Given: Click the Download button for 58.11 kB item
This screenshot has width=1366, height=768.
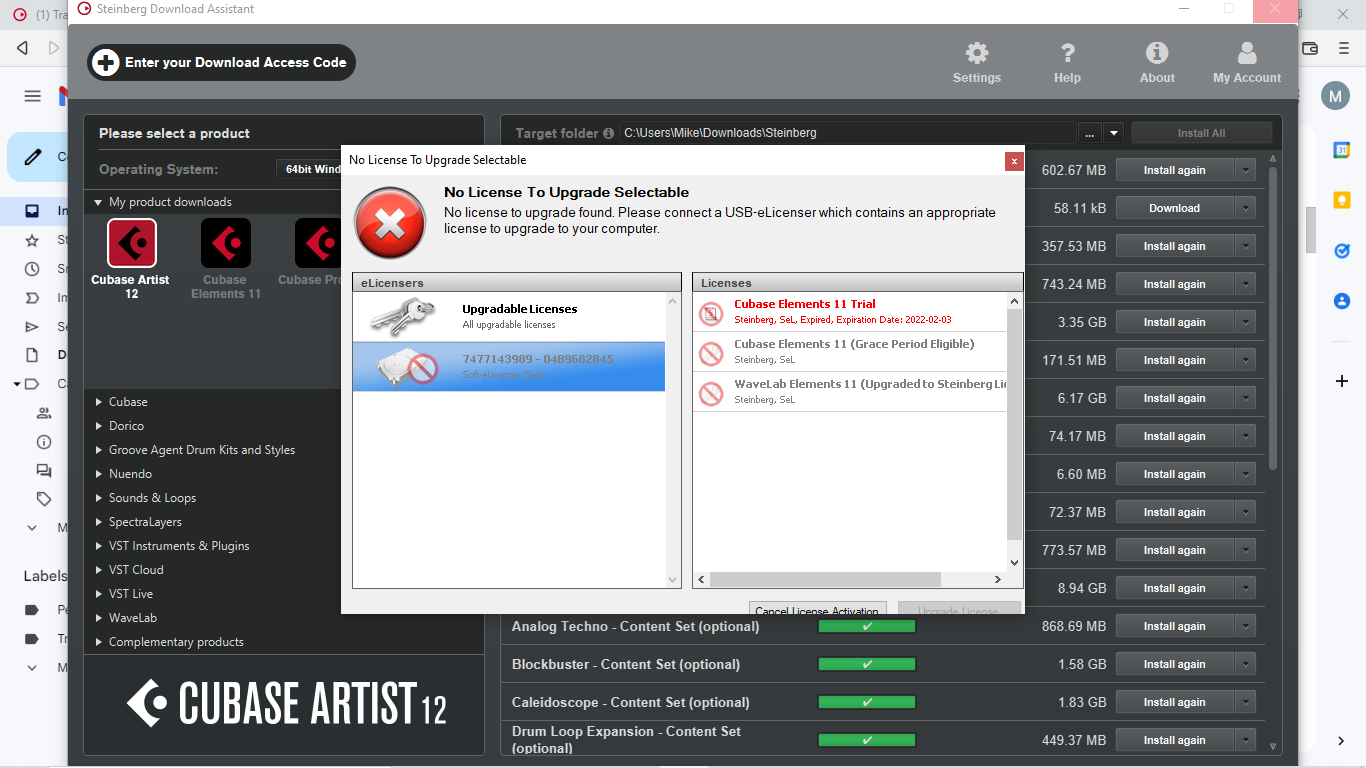Looking at the screenshot, I should tap(1174, 208).
